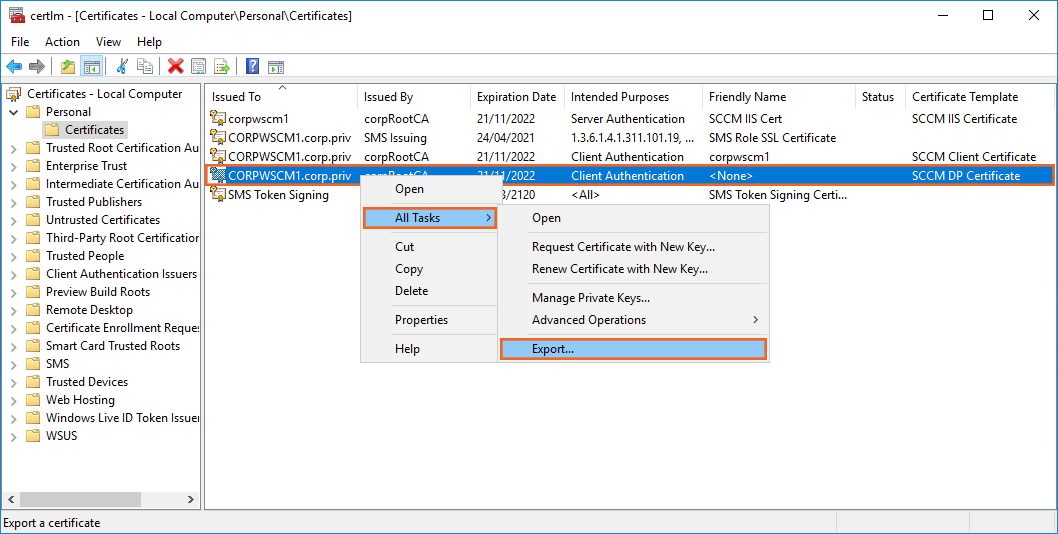
Task: Expand the WSUS store node
Action: pyautogui.click(x=15, y=436)
